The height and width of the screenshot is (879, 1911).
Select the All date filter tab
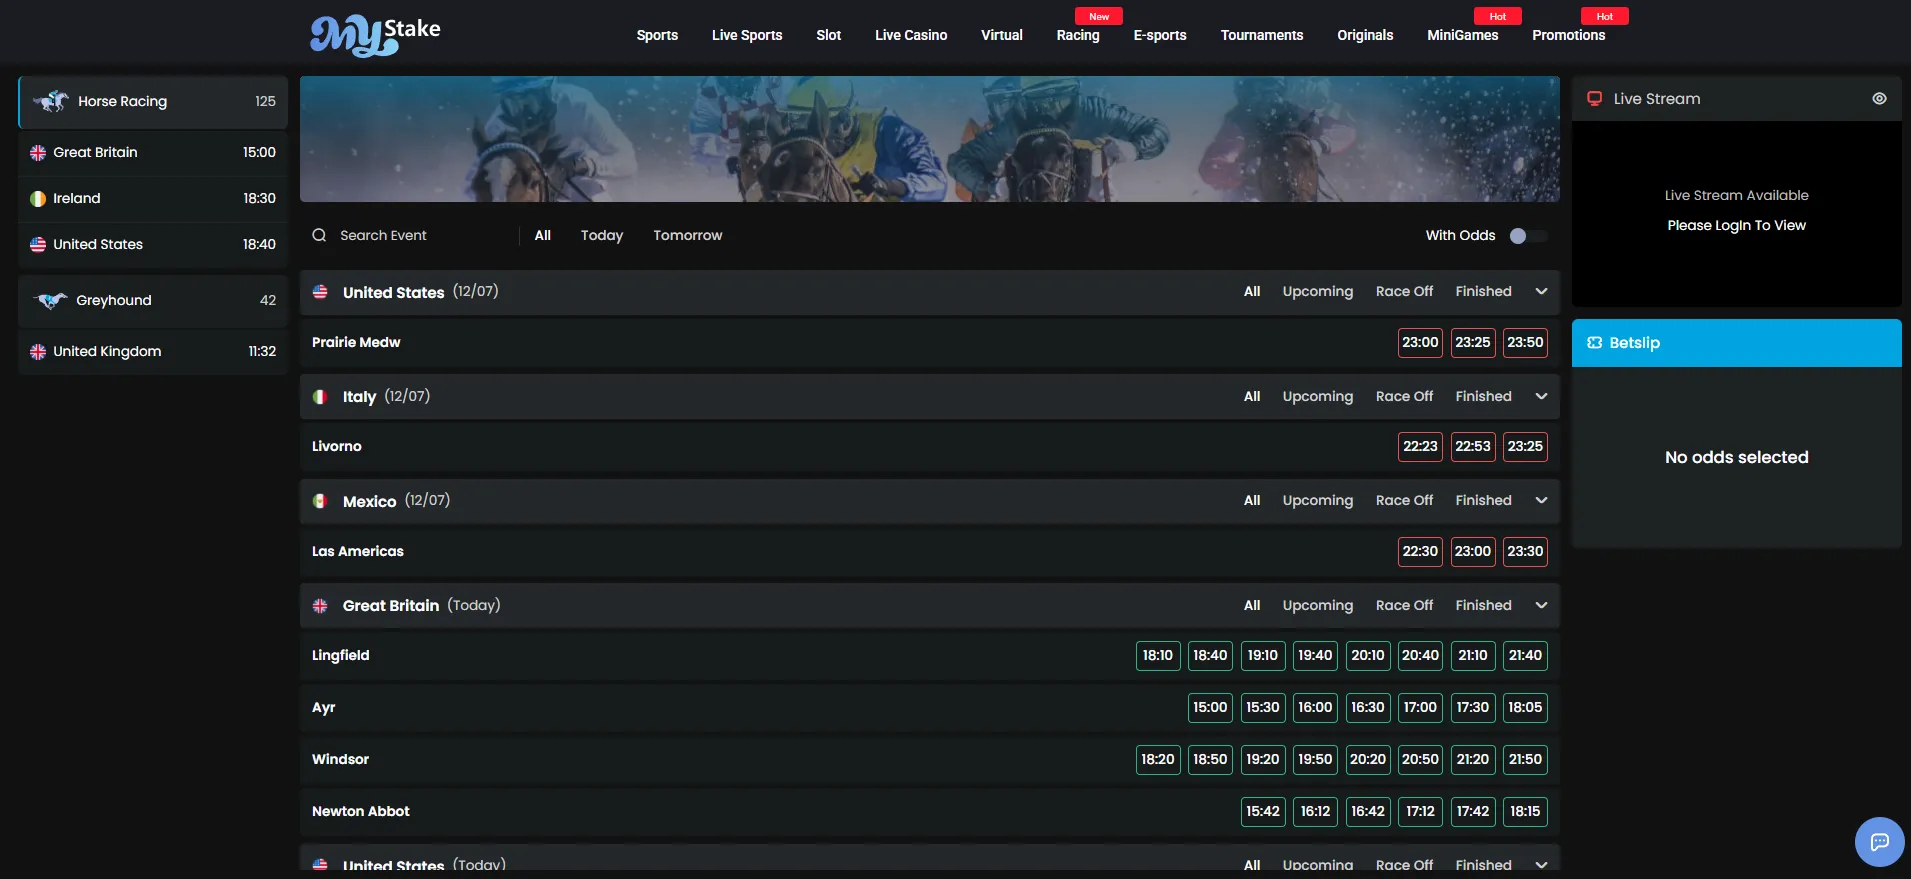542,236
